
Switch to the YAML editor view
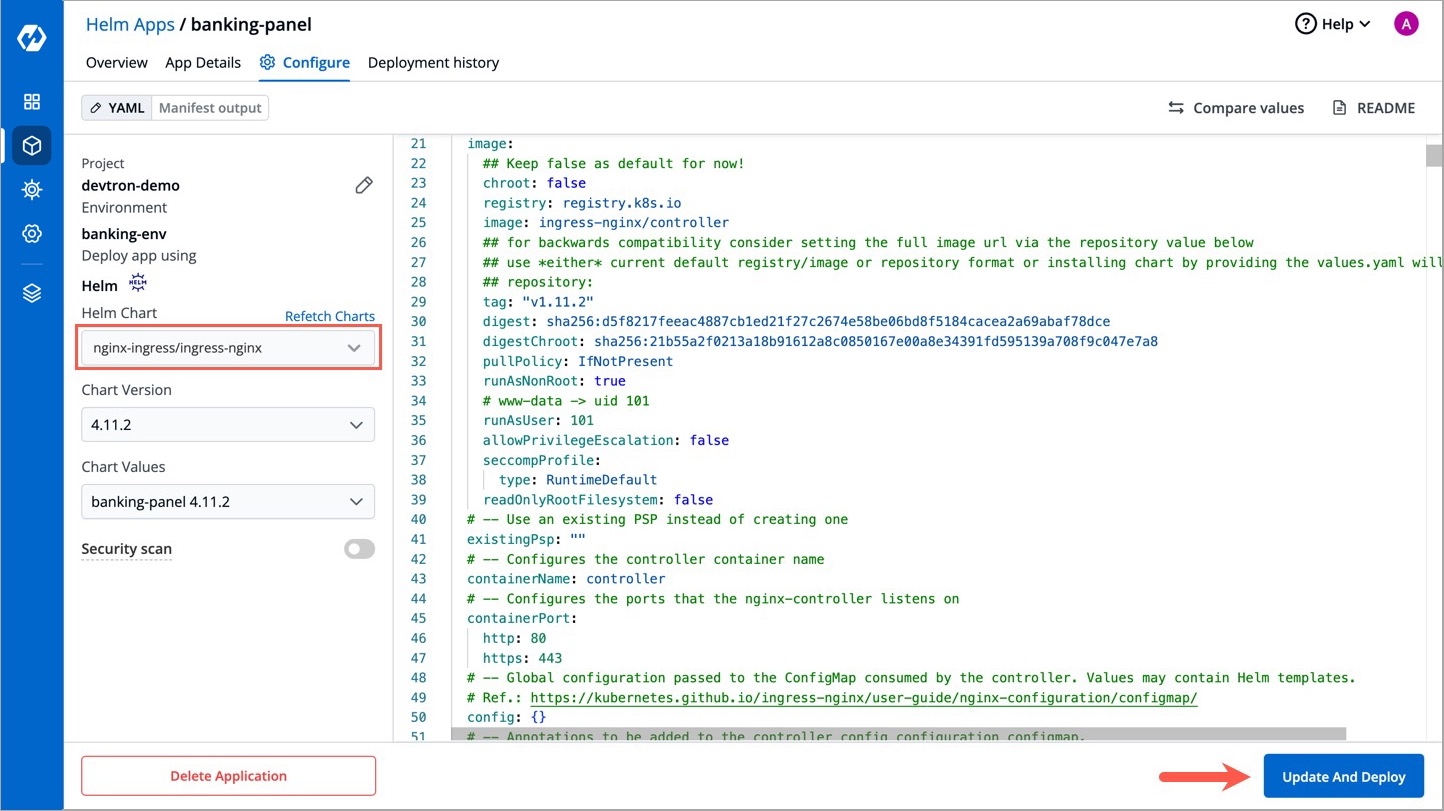coord(116,108)
